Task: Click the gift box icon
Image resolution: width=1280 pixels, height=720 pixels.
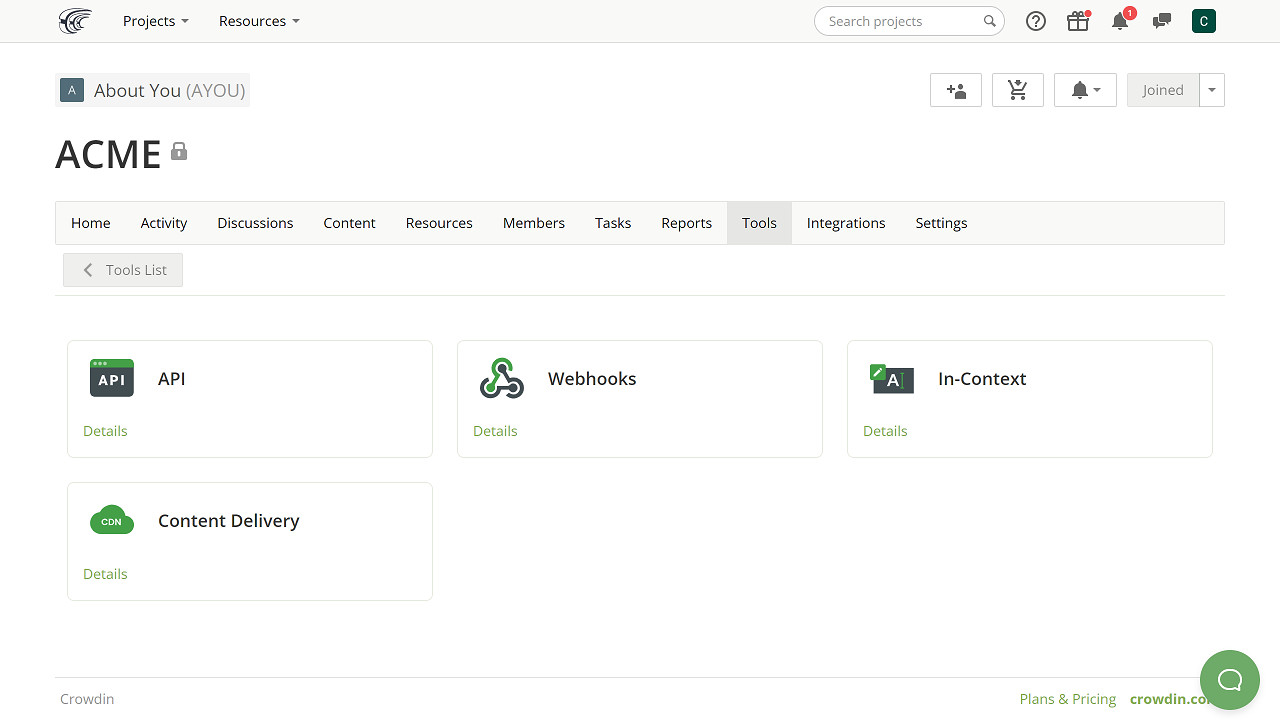Action: pyautogui.click(x=1077, y=21)
